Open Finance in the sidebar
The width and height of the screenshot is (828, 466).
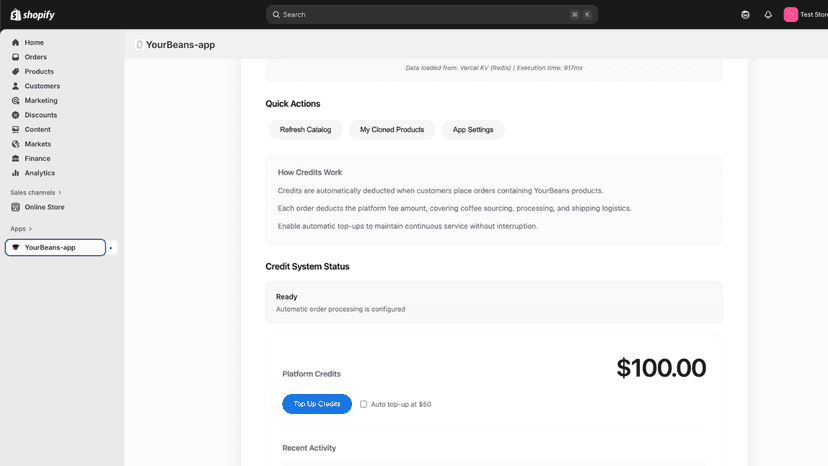point(37,159)
